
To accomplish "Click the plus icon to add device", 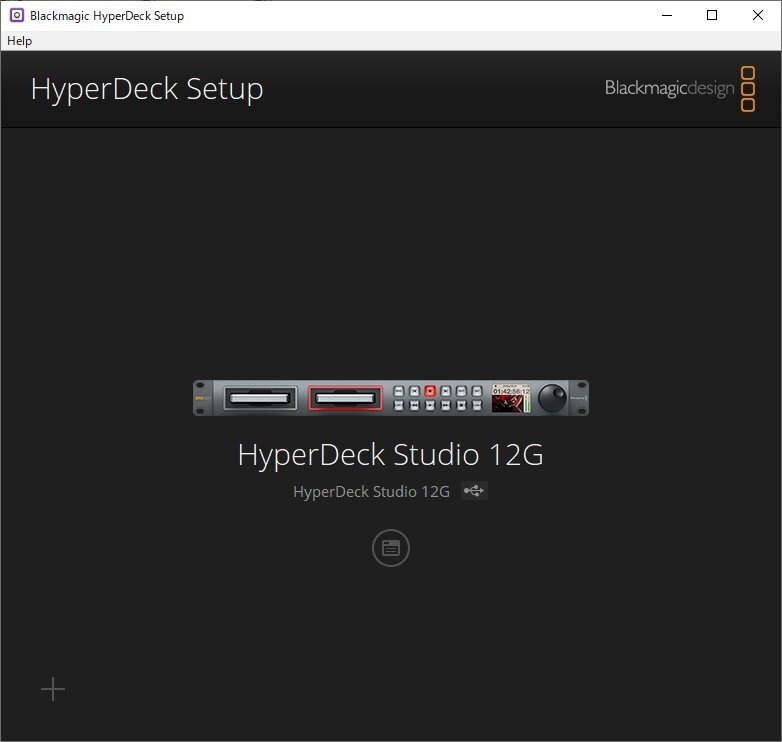I will pos(53,689).
